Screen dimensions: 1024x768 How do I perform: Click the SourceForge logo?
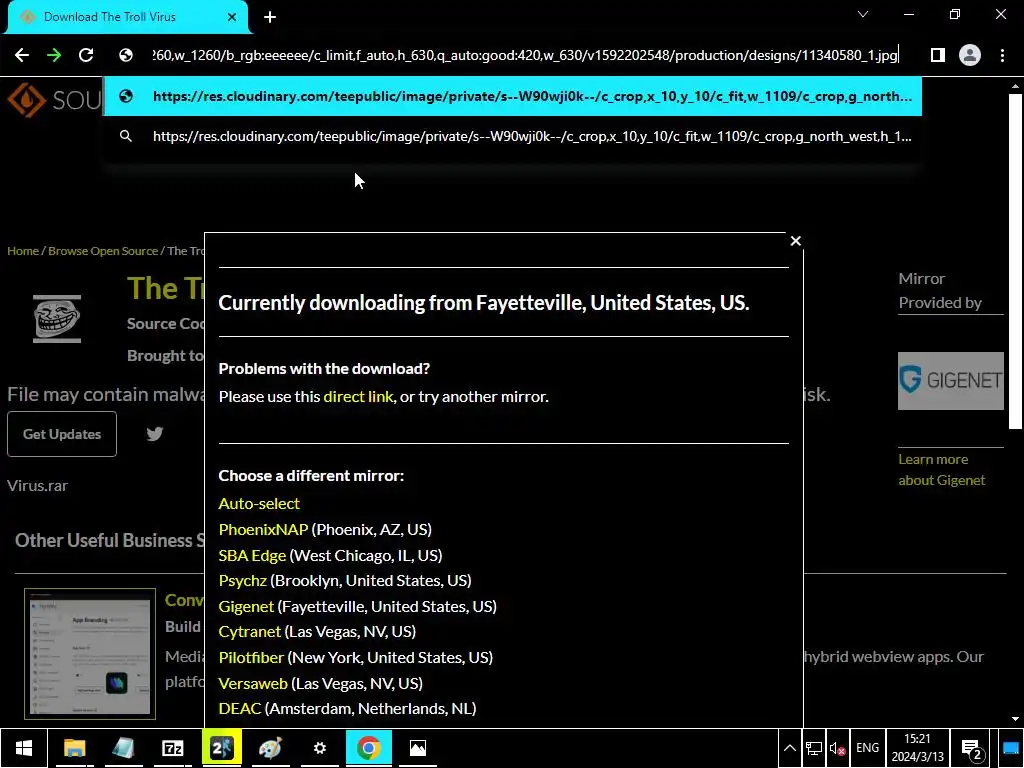[x=54, y=100]
